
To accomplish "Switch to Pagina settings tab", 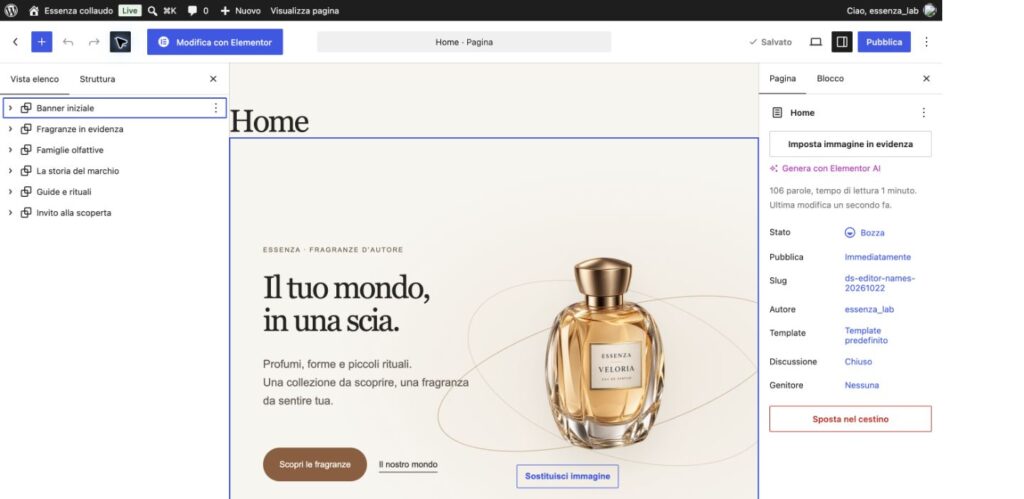I will (x=782, y=78).
